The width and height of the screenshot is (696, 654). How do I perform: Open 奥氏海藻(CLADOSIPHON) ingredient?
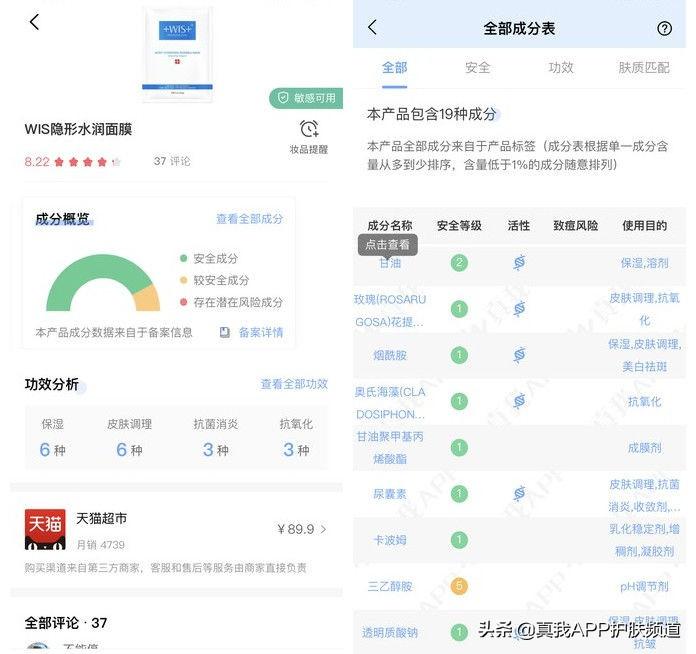click(390, 403)
